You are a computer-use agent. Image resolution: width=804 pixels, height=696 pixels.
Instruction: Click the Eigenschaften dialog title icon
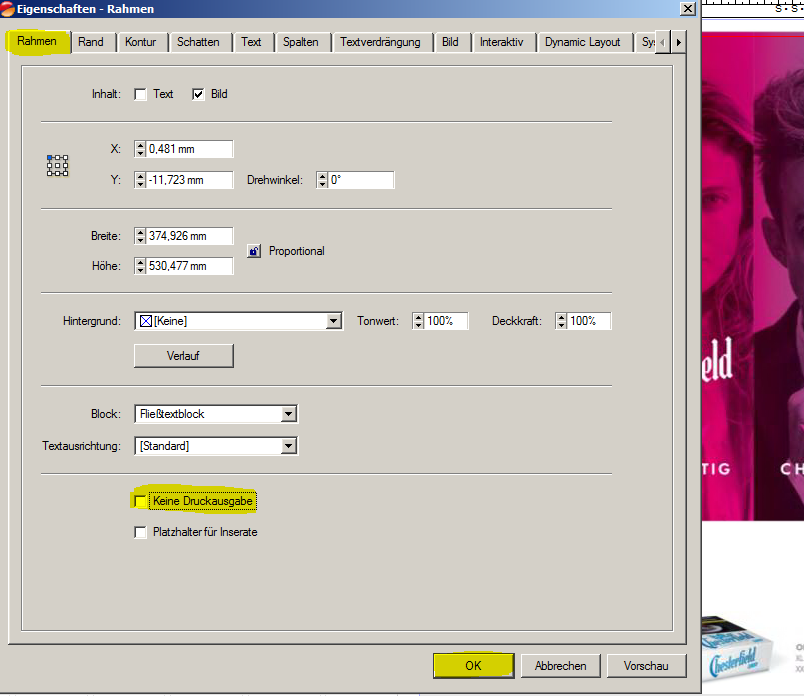(x=9, y=8)
